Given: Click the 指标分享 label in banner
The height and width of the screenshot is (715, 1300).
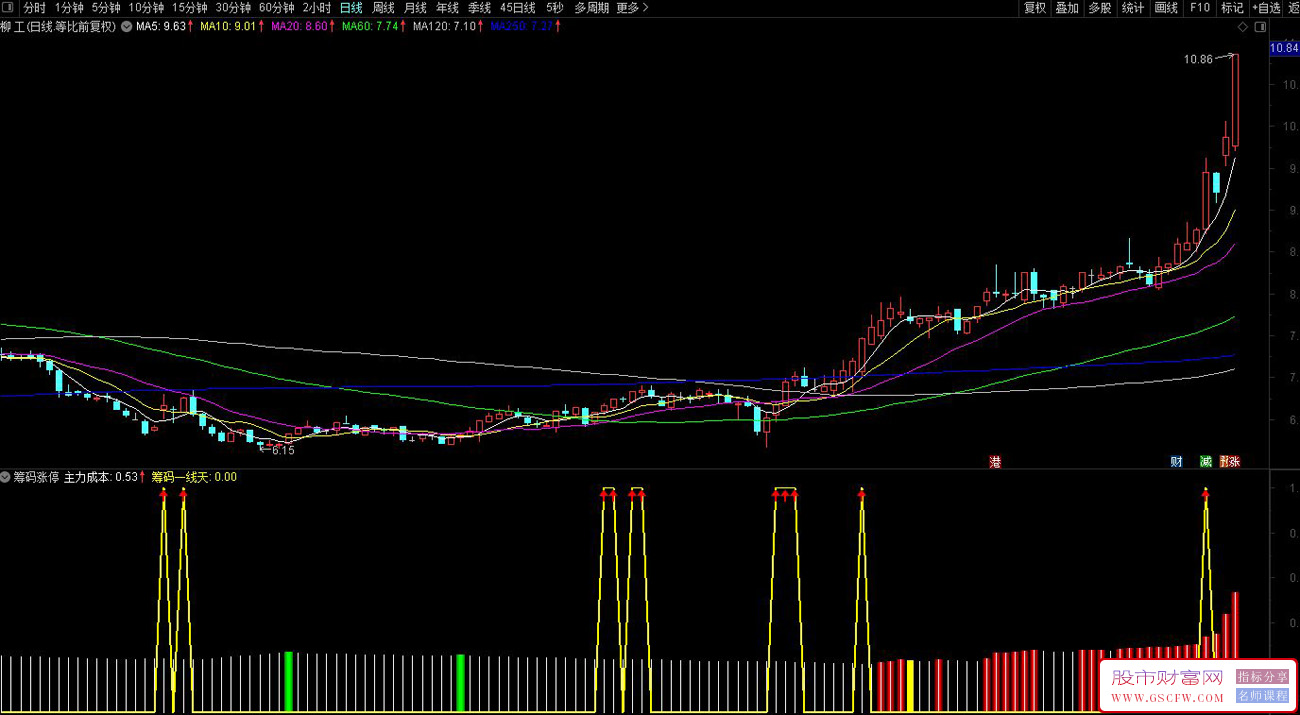Looking at the screenshot, I should tap(1262, 677).
